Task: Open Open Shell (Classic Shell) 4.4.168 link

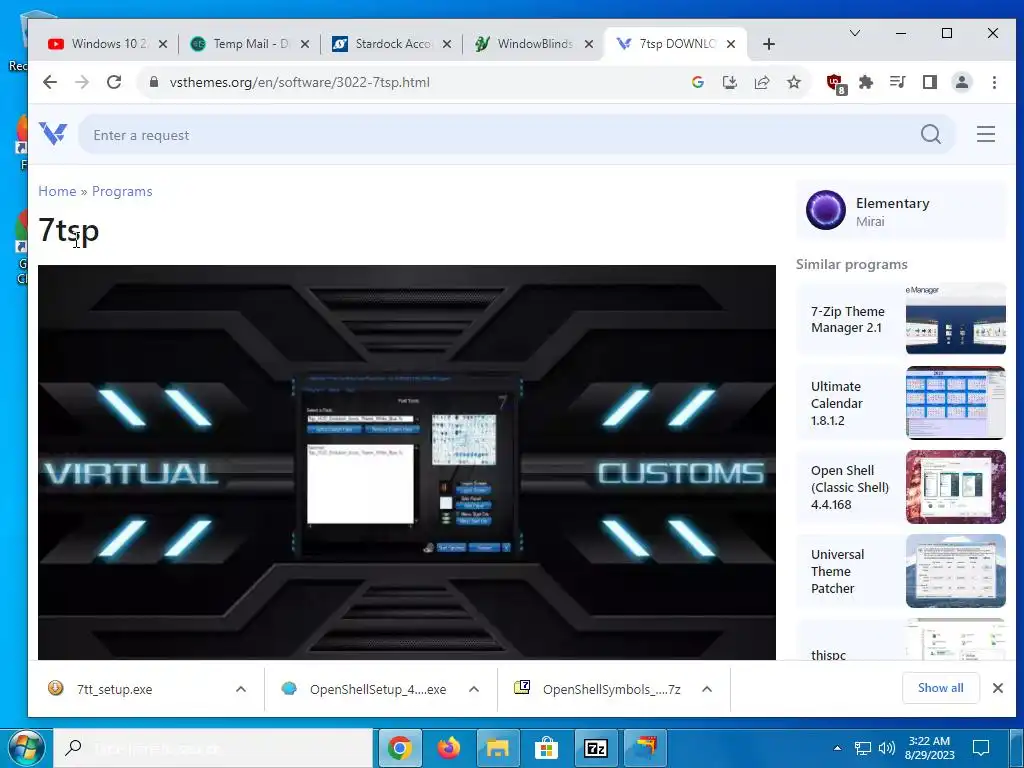Action: pyautogui.click(x=850, y=487)
